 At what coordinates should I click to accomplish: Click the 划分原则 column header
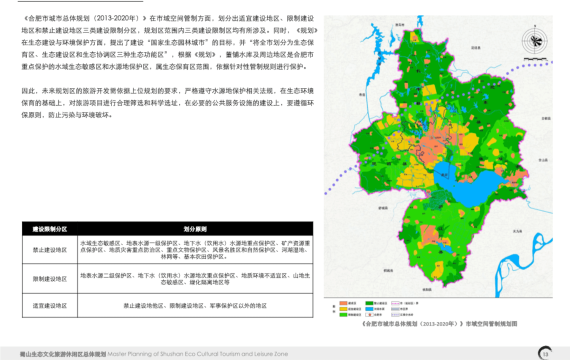click(195, 229)
